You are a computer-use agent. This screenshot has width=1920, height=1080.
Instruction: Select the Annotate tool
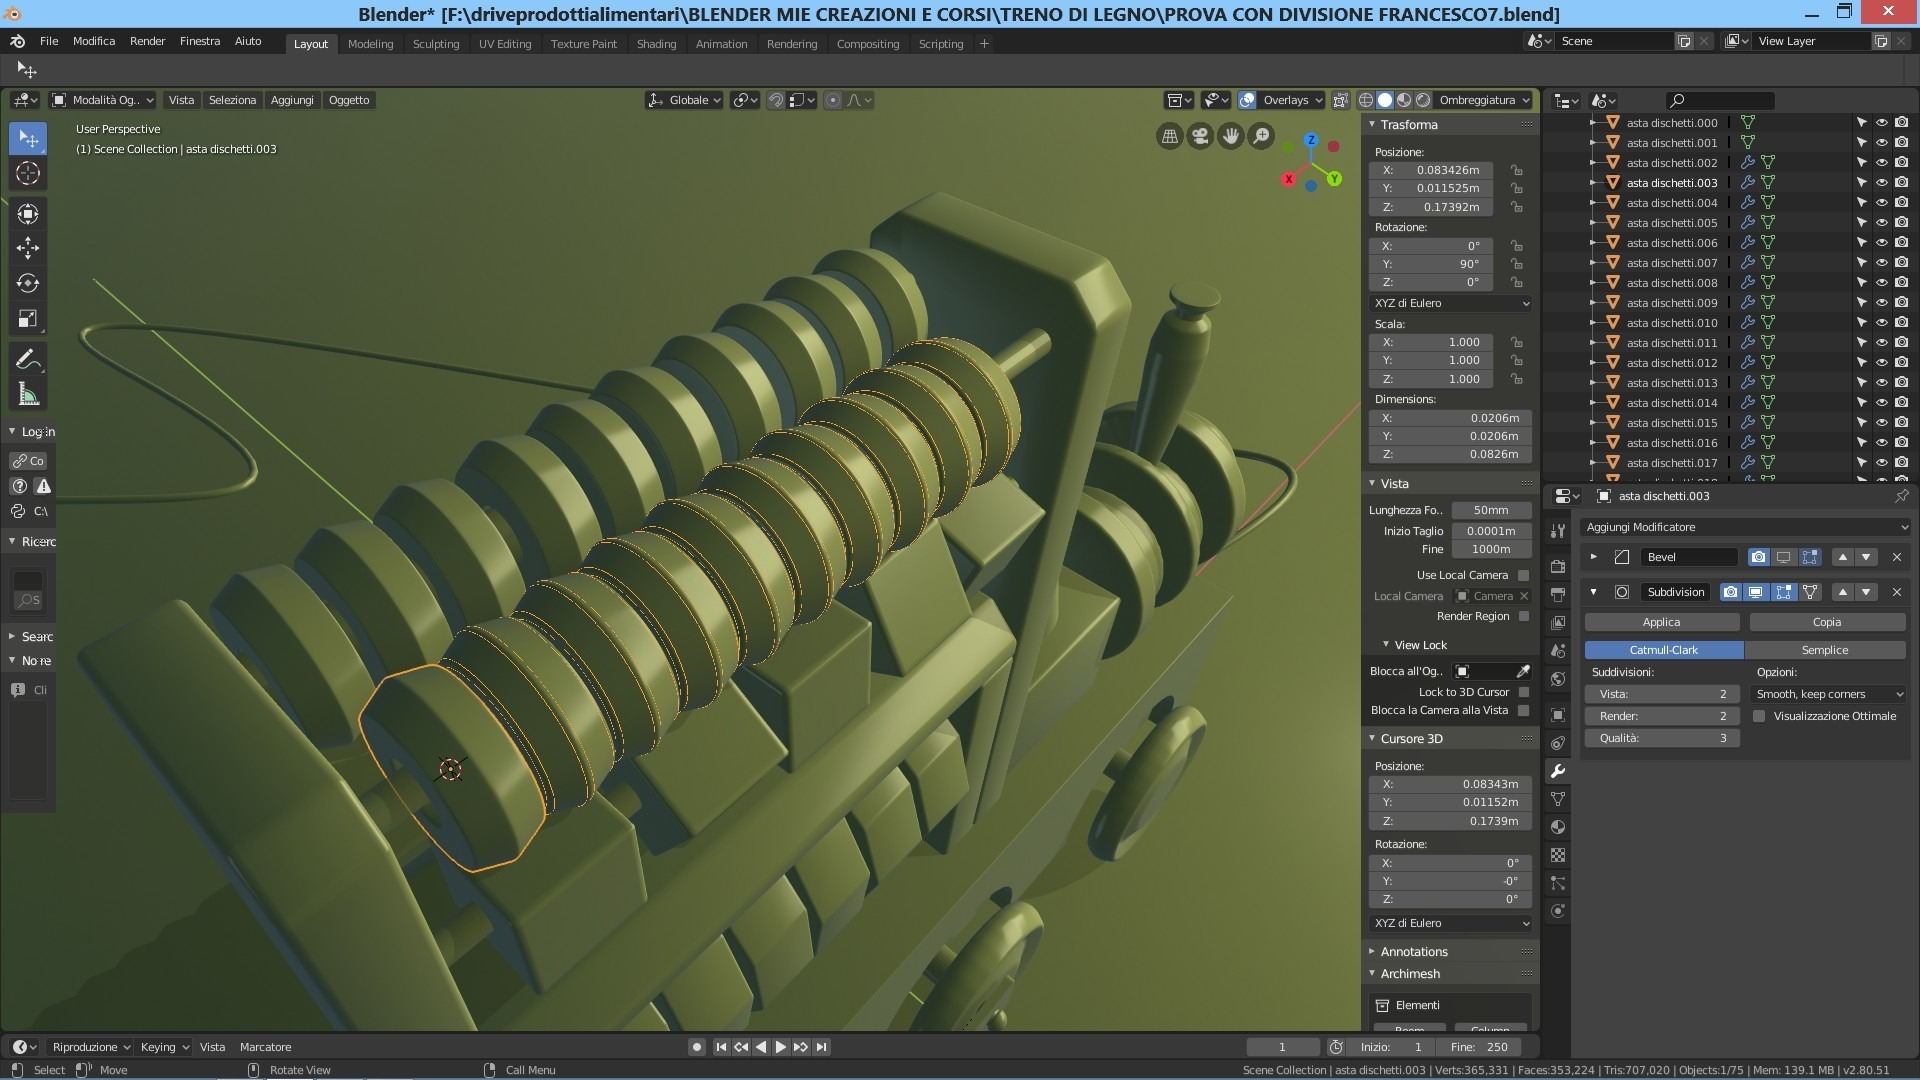28,359
